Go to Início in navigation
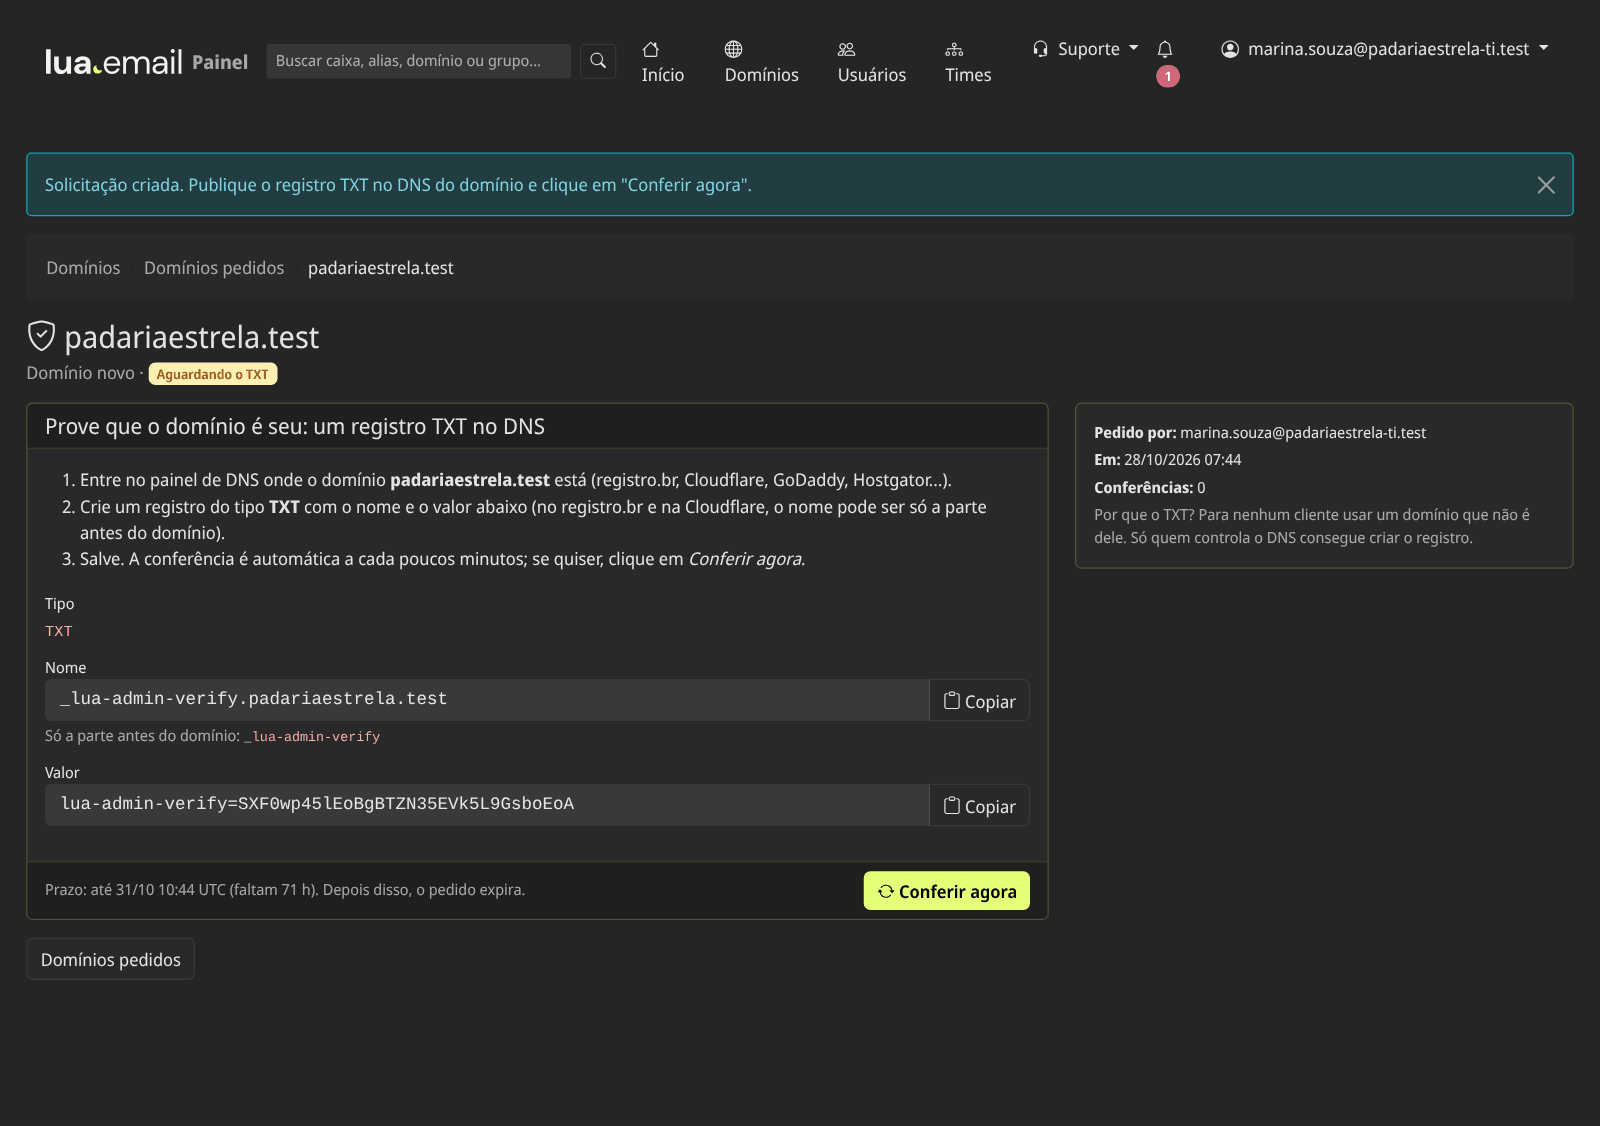 click(663, 62)
